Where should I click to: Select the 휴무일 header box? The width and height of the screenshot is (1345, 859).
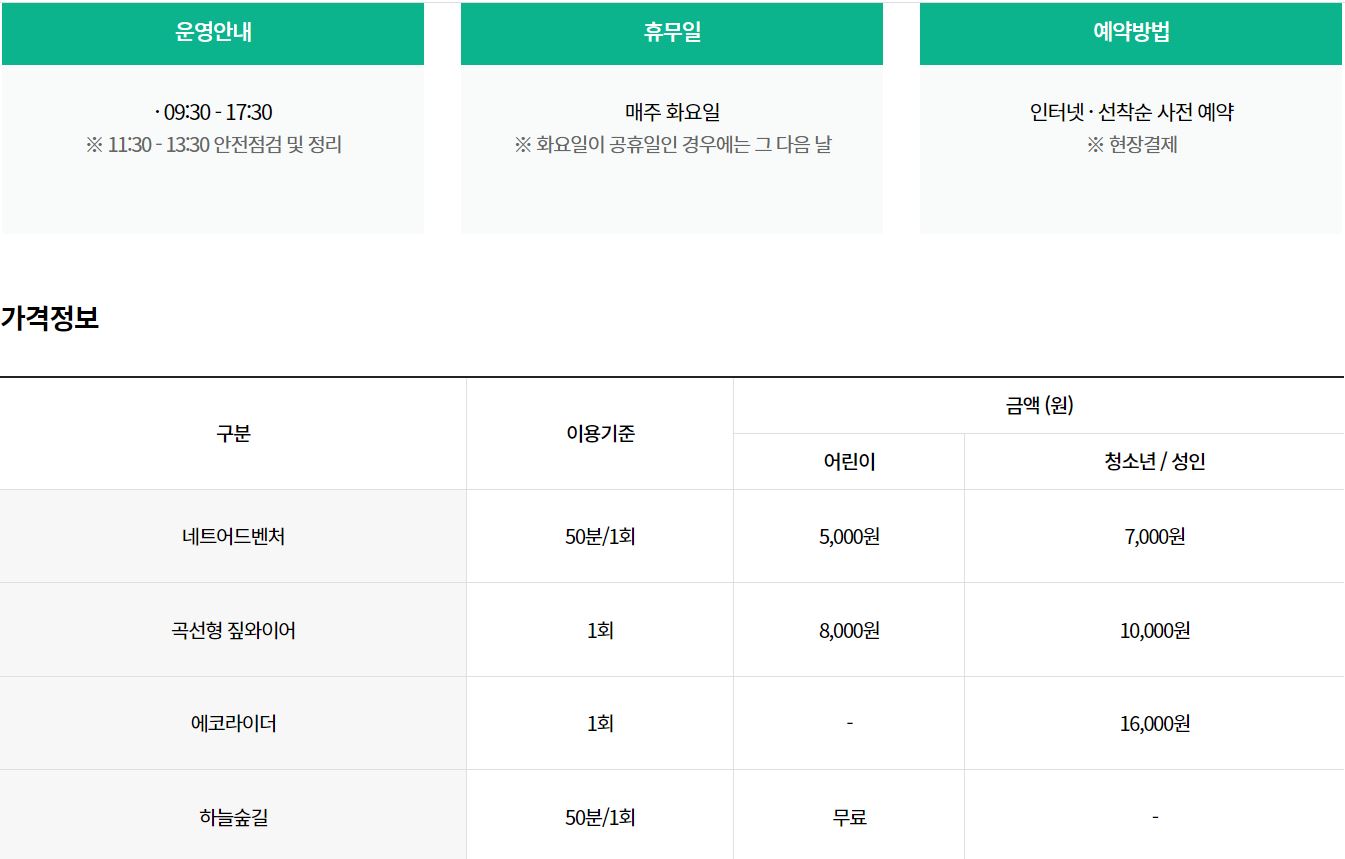click(672, 32)
